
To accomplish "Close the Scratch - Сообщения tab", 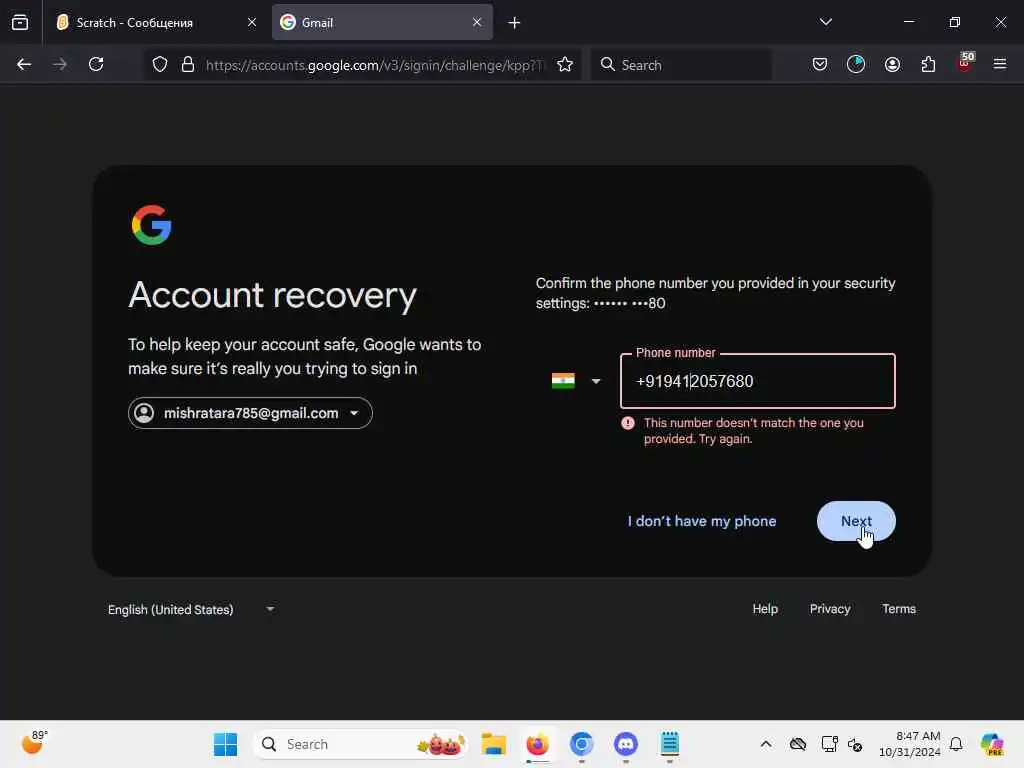I will (251, 22).
